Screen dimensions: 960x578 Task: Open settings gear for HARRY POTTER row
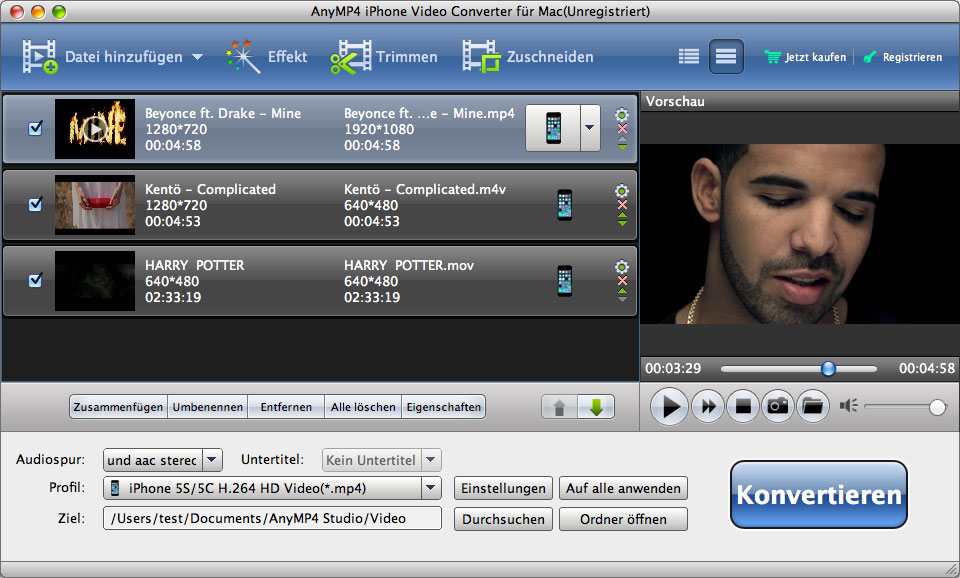pos(622,266)
